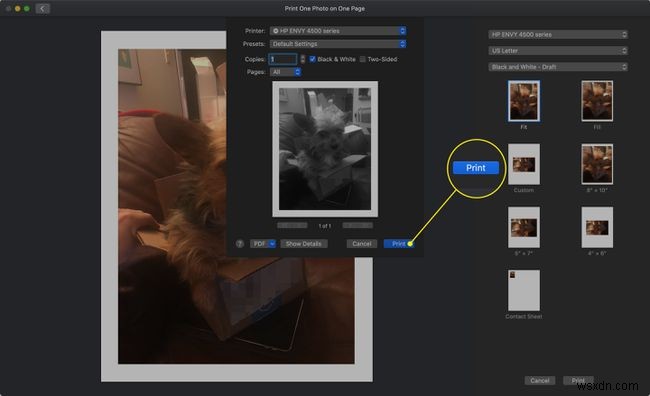Open the help question mark button
The height and width of the screenshot is (396, 650).
coord(240,244)
